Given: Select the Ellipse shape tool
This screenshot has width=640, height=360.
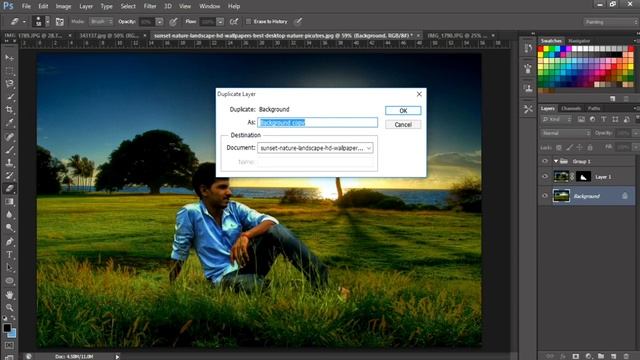Looking at the screenshot, I should click(9, 281).
